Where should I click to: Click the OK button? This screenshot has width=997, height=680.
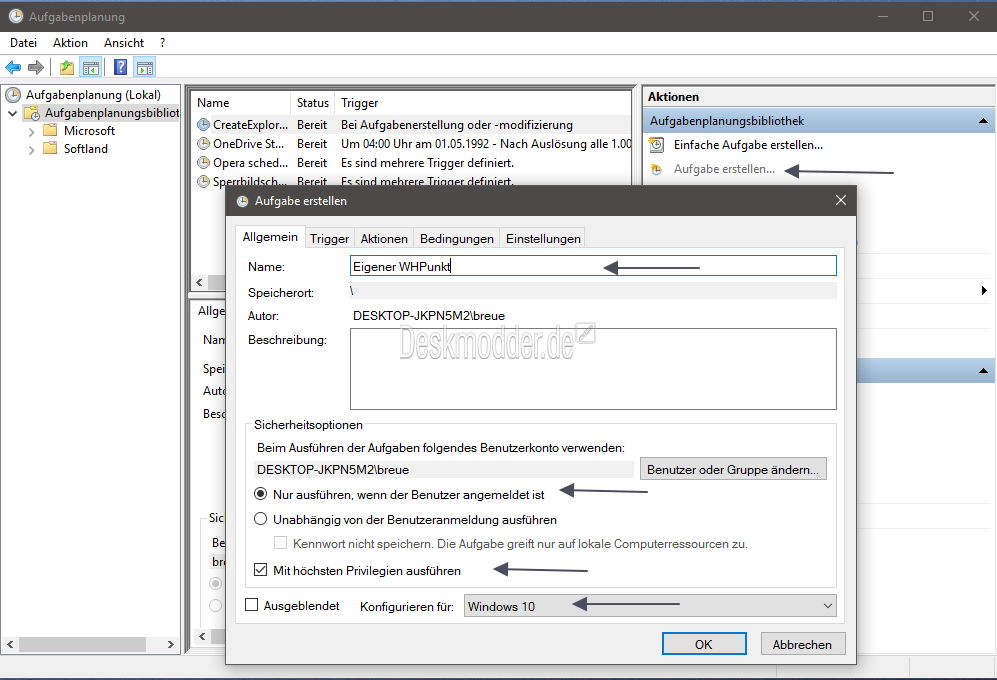704,644
